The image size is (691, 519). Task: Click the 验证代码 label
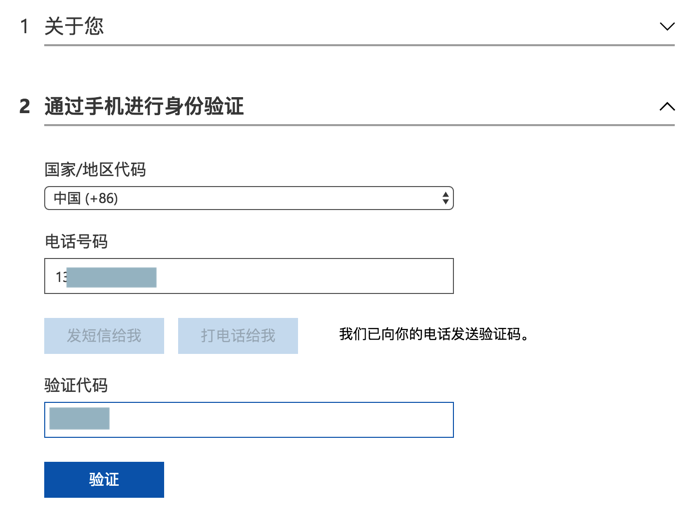pos(76,386)
